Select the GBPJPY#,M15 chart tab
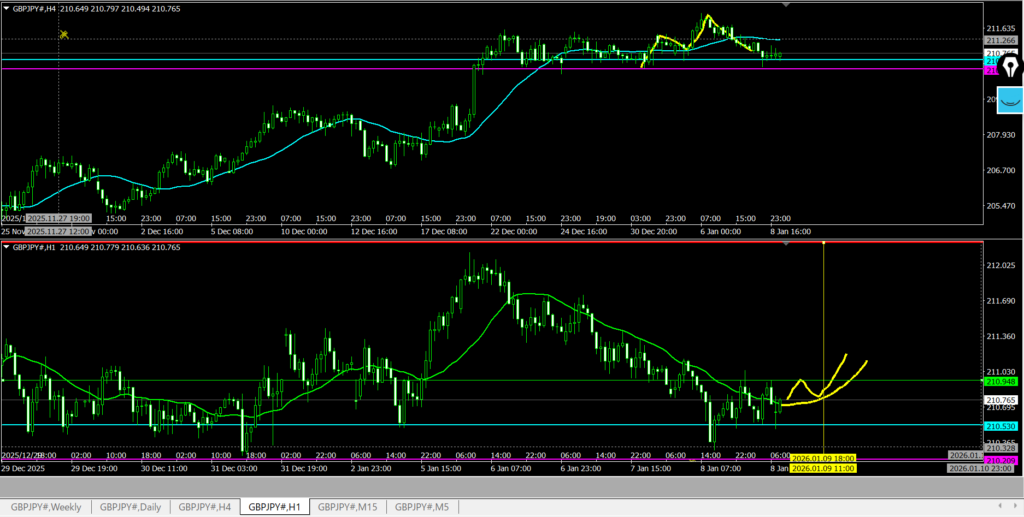The width and height of the screenshot is (1024, 517). [x=348, y=507]
